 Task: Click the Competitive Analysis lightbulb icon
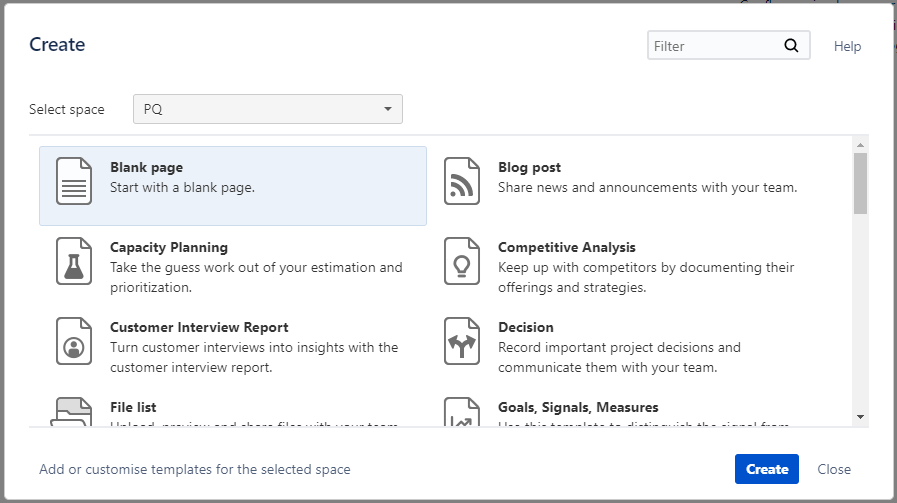(462, 261)
